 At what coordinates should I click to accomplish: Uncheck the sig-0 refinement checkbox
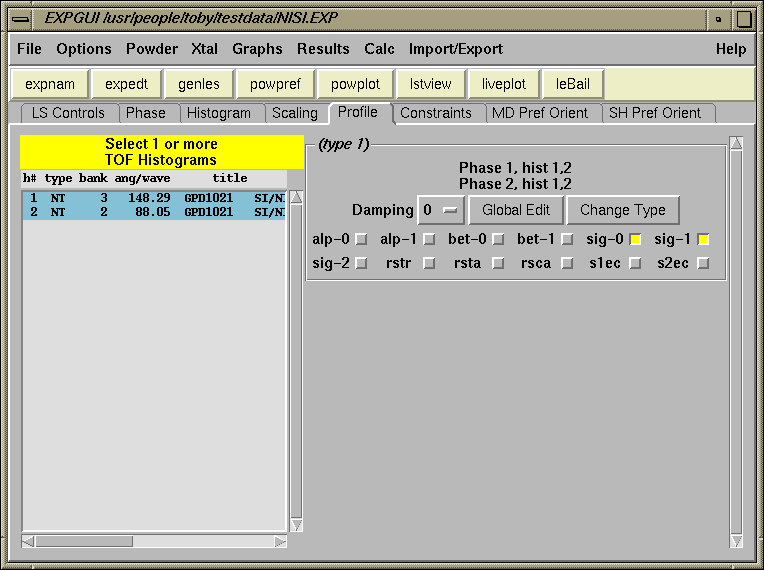coord(635,239)
